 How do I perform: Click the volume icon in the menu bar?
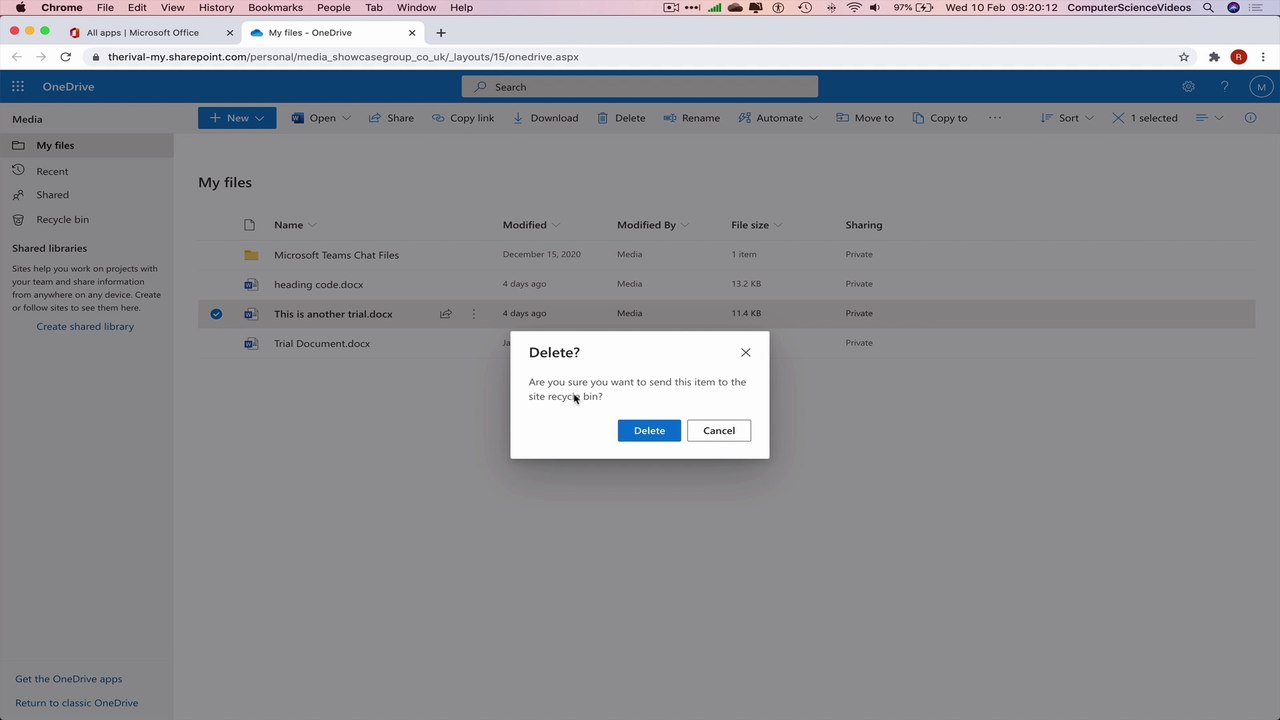point(875,8)
